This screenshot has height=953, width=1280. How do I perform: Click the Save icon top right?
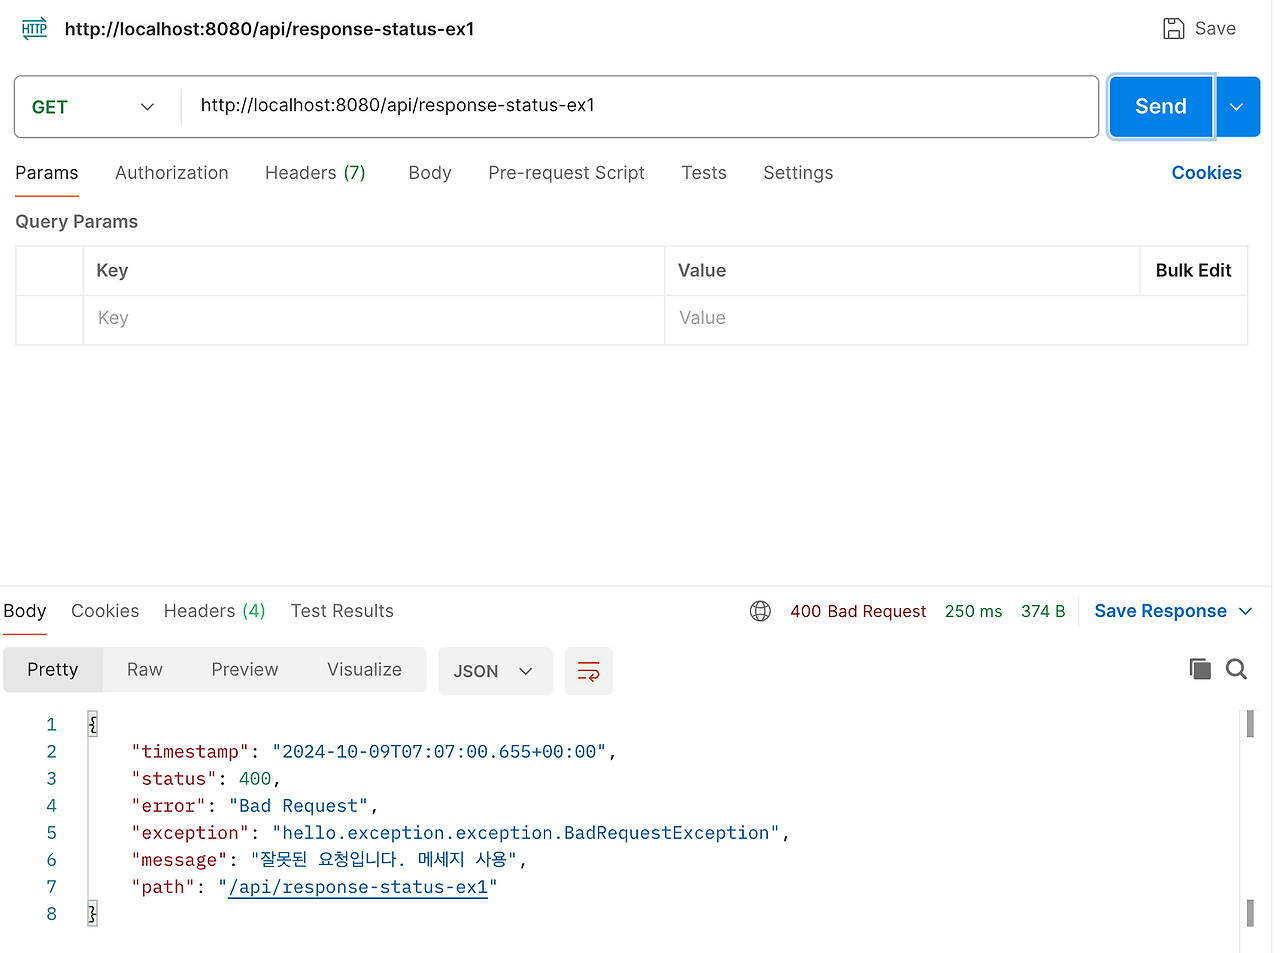point(1172,28)
